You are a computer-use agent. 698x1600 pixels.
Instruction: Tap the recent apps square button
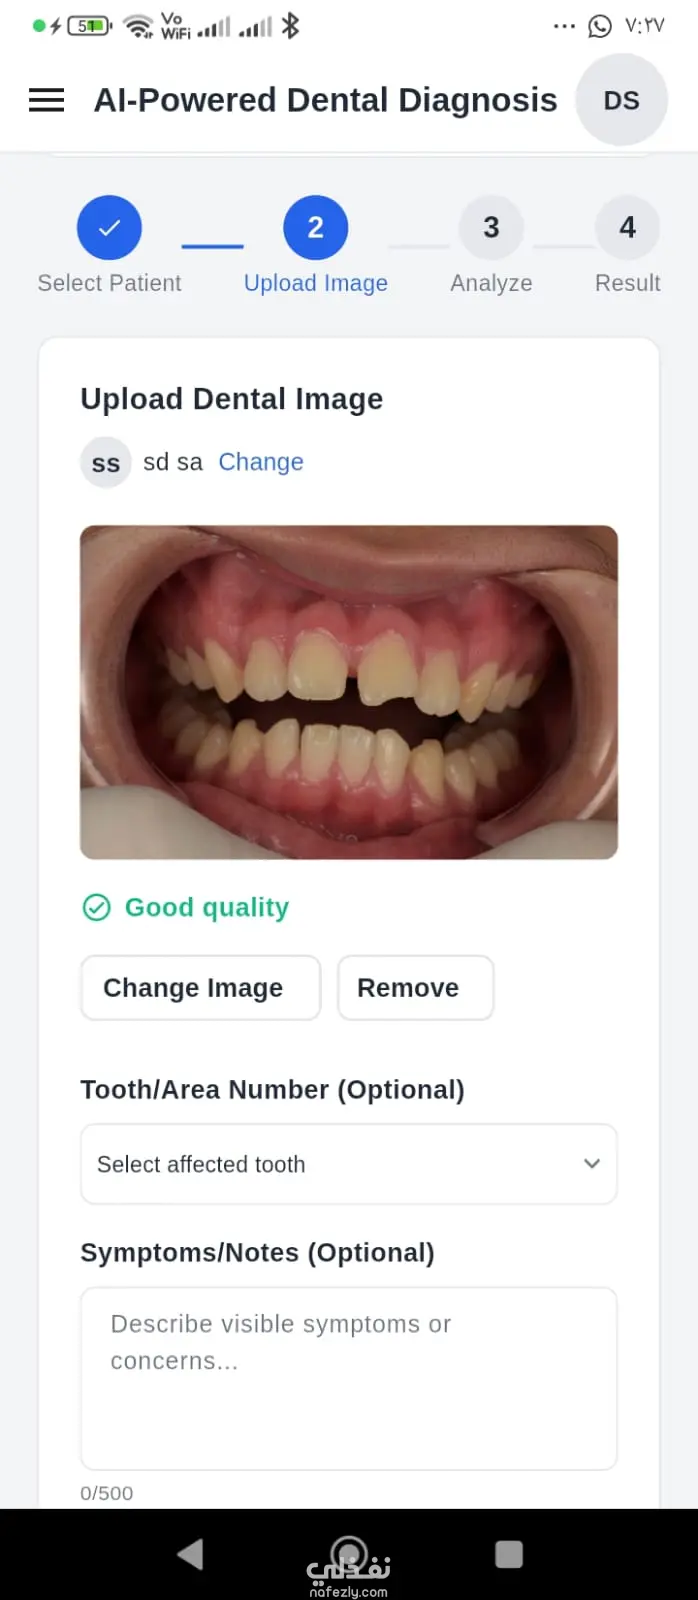tap(509, 1554)
